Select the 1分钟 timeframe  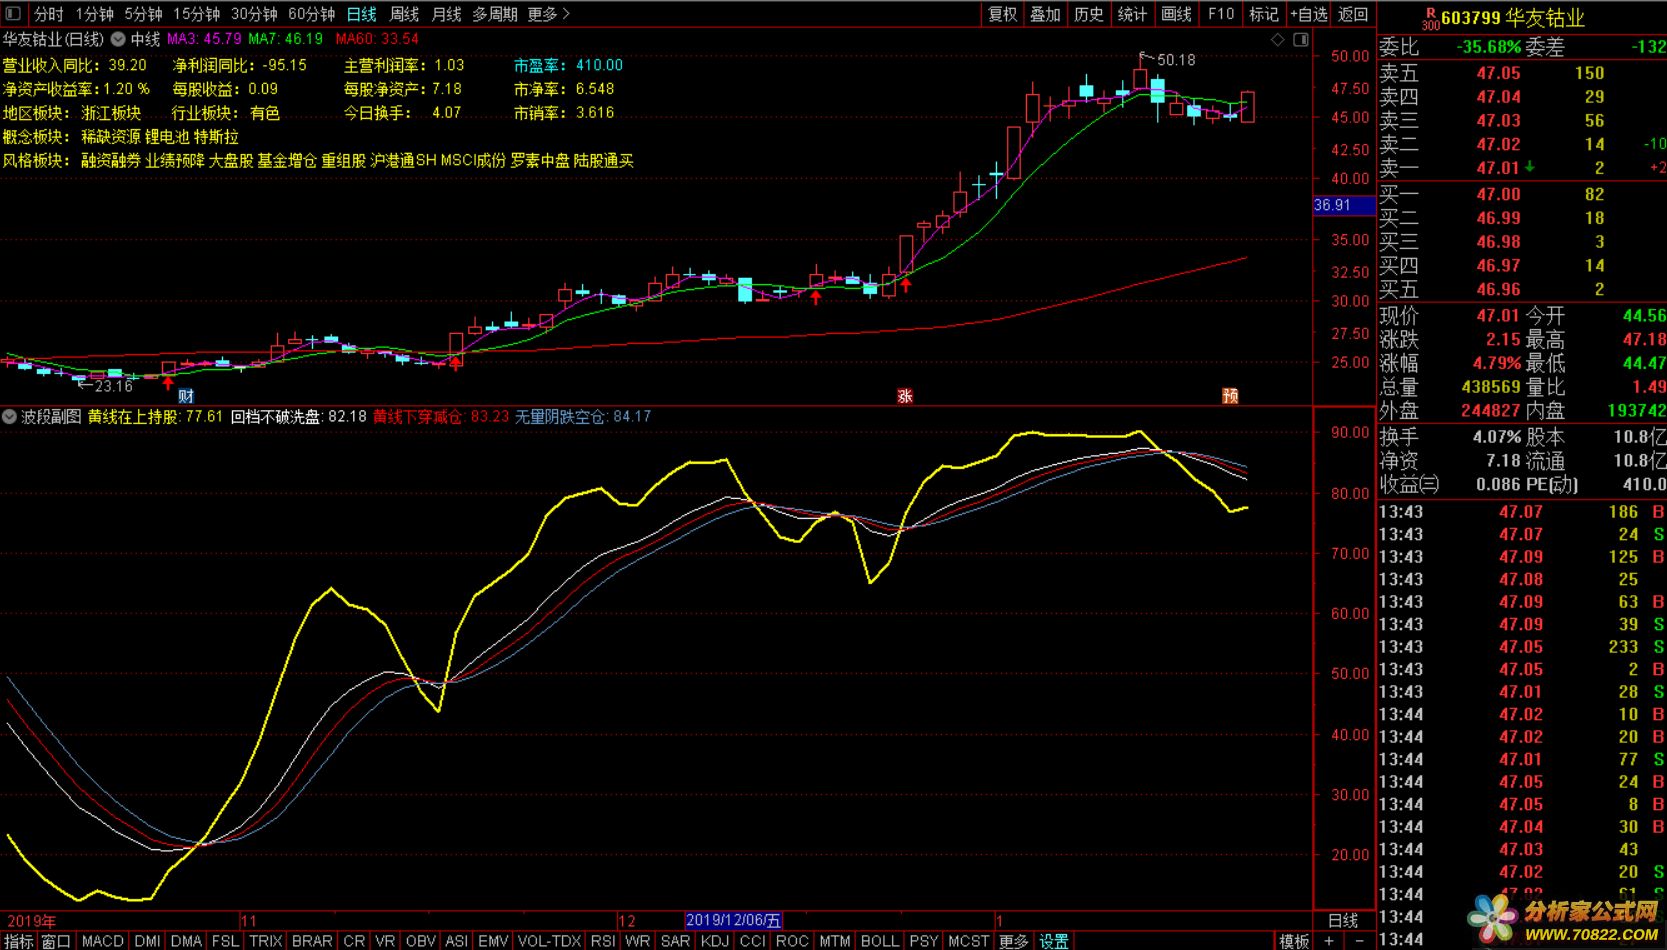point(95,14)
